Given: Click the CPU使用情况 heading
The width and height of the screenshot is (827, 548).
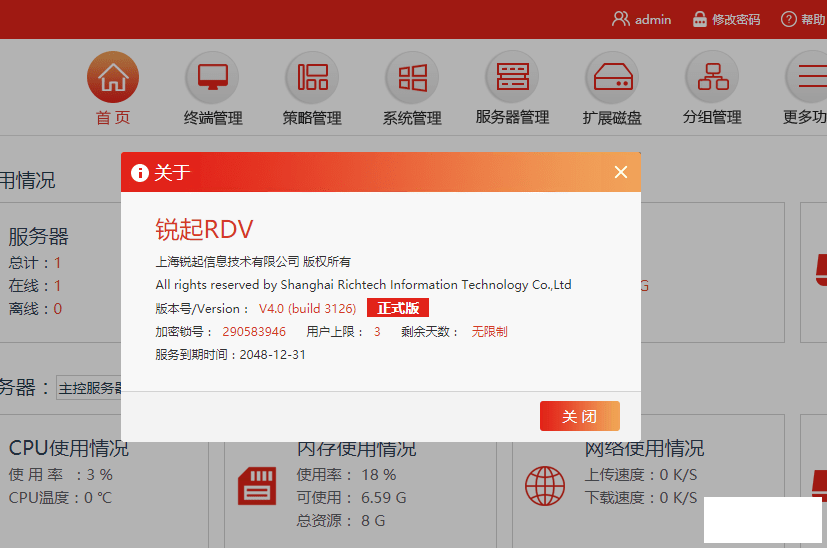Looking at the screenshot, I should tap(69, 449).
